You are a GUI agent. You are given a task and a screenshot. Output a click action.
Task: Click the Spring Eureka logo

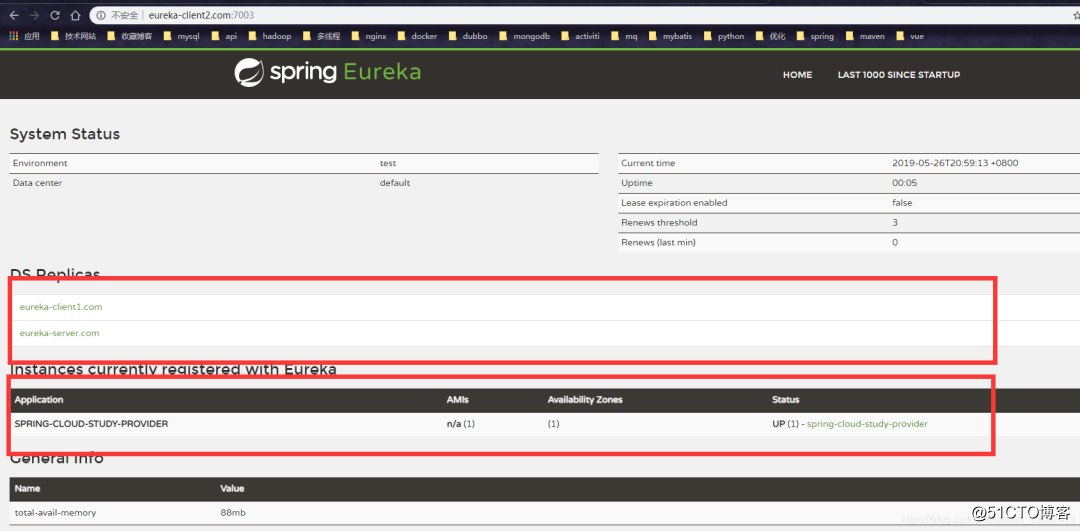(327, 73)
